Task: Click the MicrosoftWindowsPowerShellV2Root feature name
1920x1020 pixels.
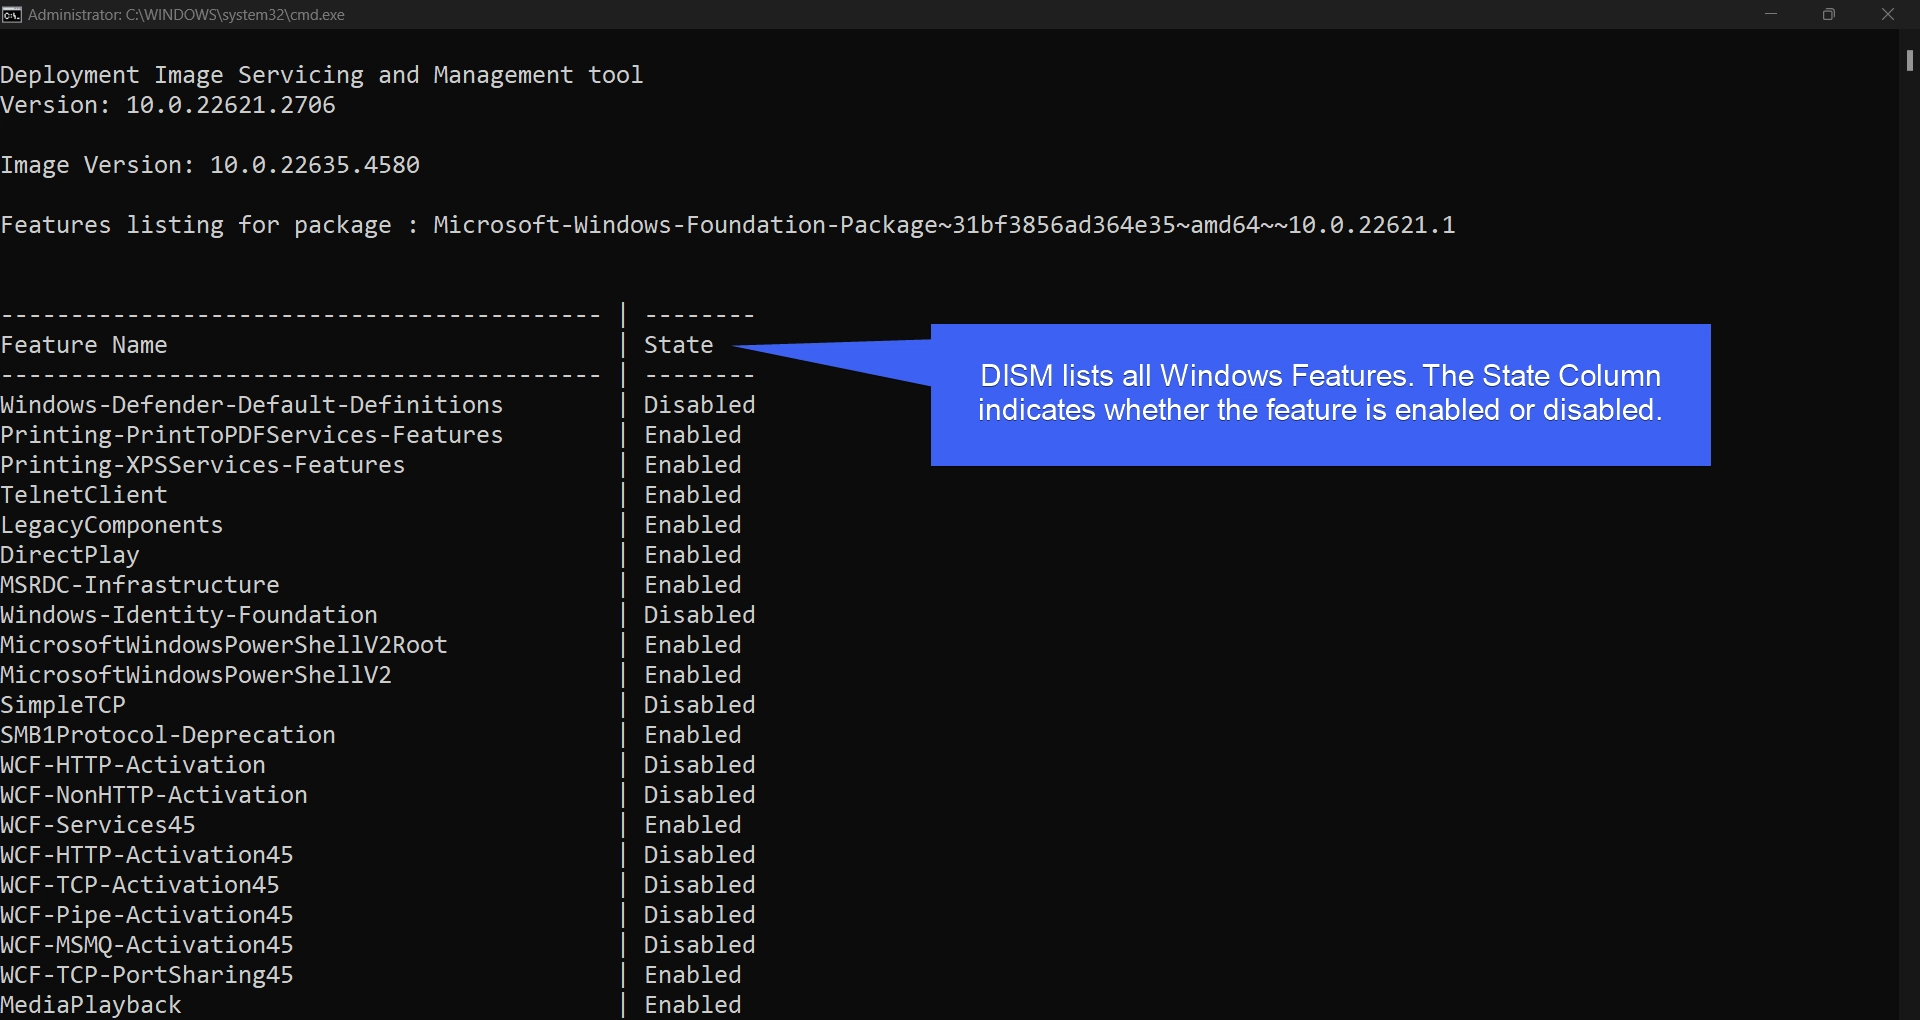Action: point(224,645)
